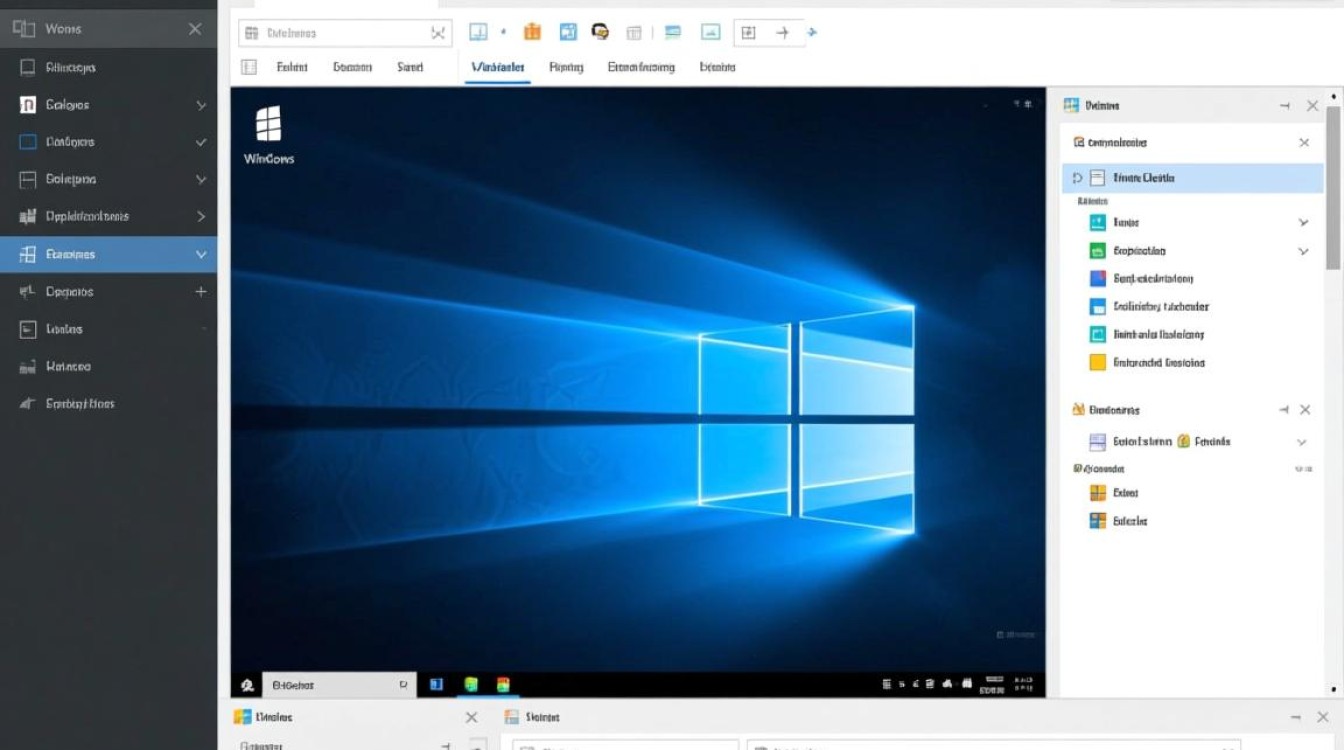Select the underlined active tab above the desktop view
1344x750 pixels.
[497, 67]
